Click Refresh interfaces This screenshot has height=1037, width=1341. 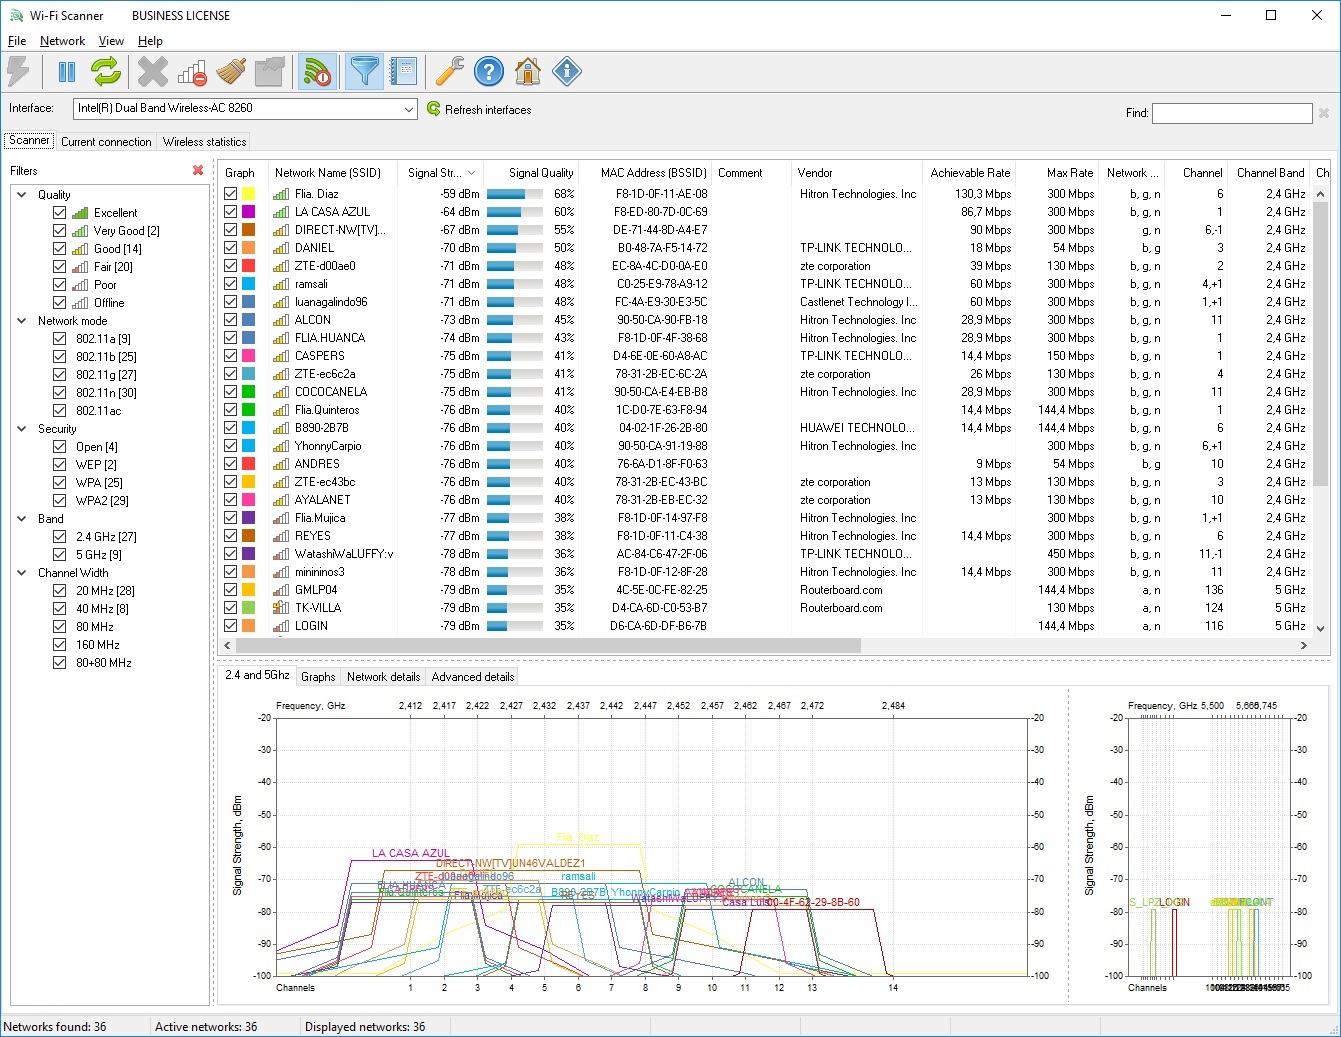(479, 110)
